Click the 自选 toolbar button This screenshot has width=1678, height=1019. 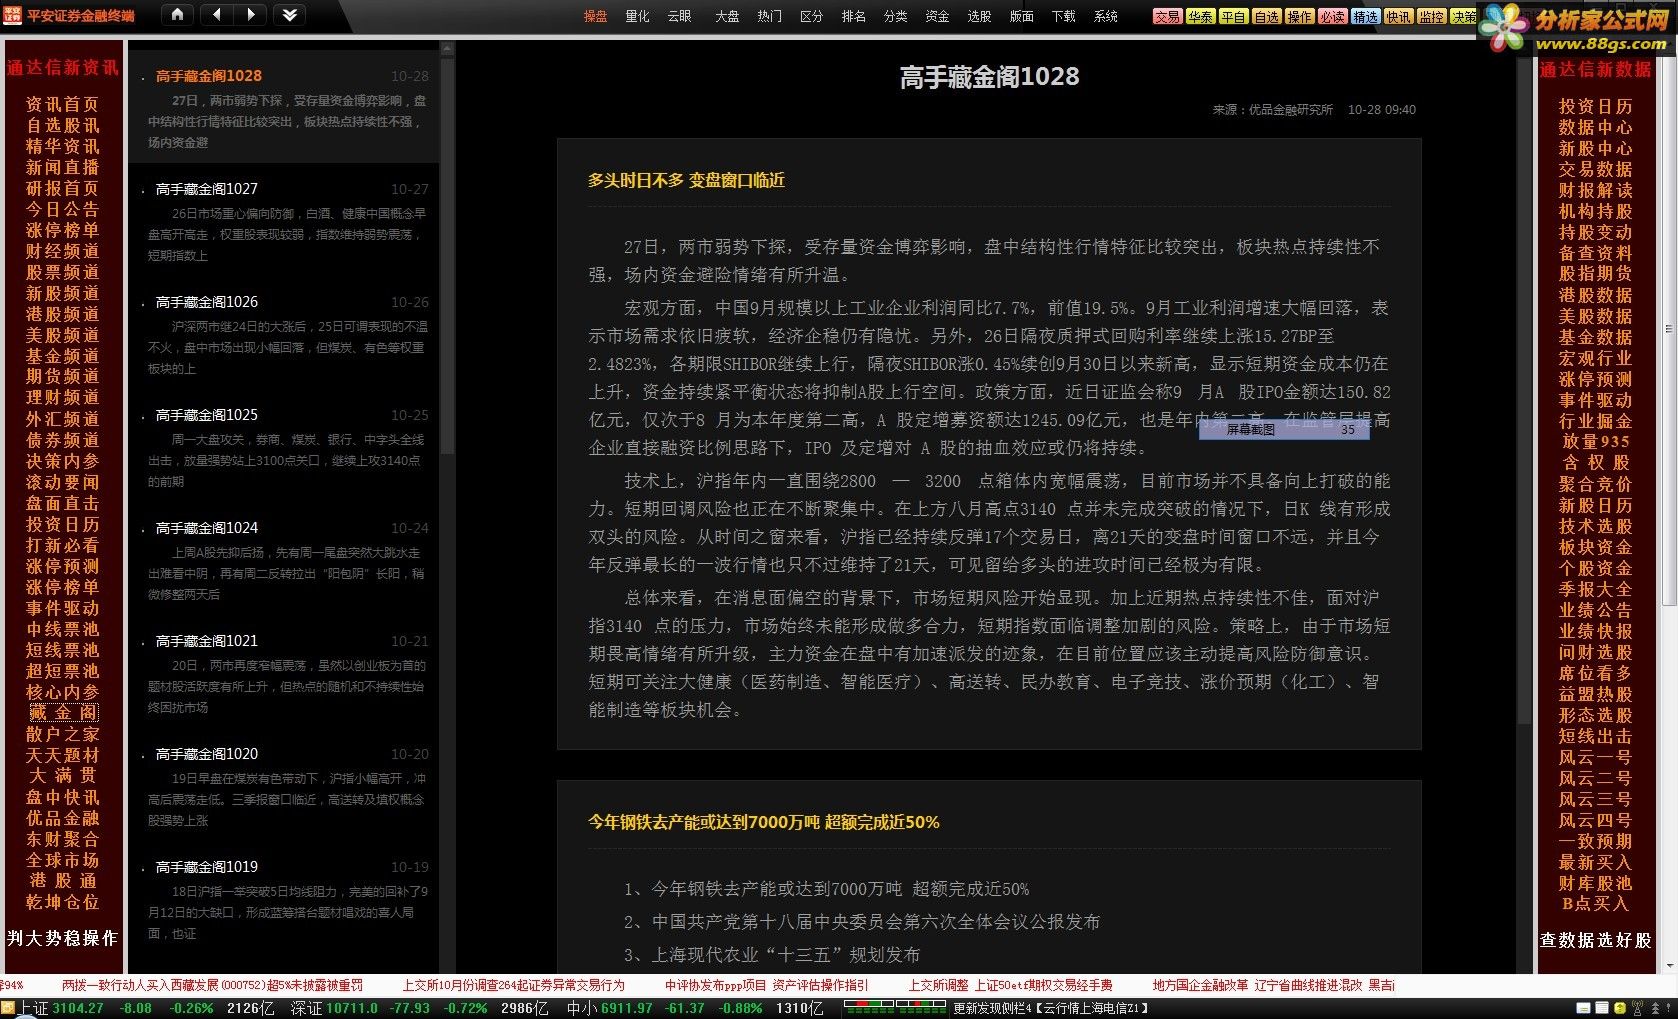1266,17
